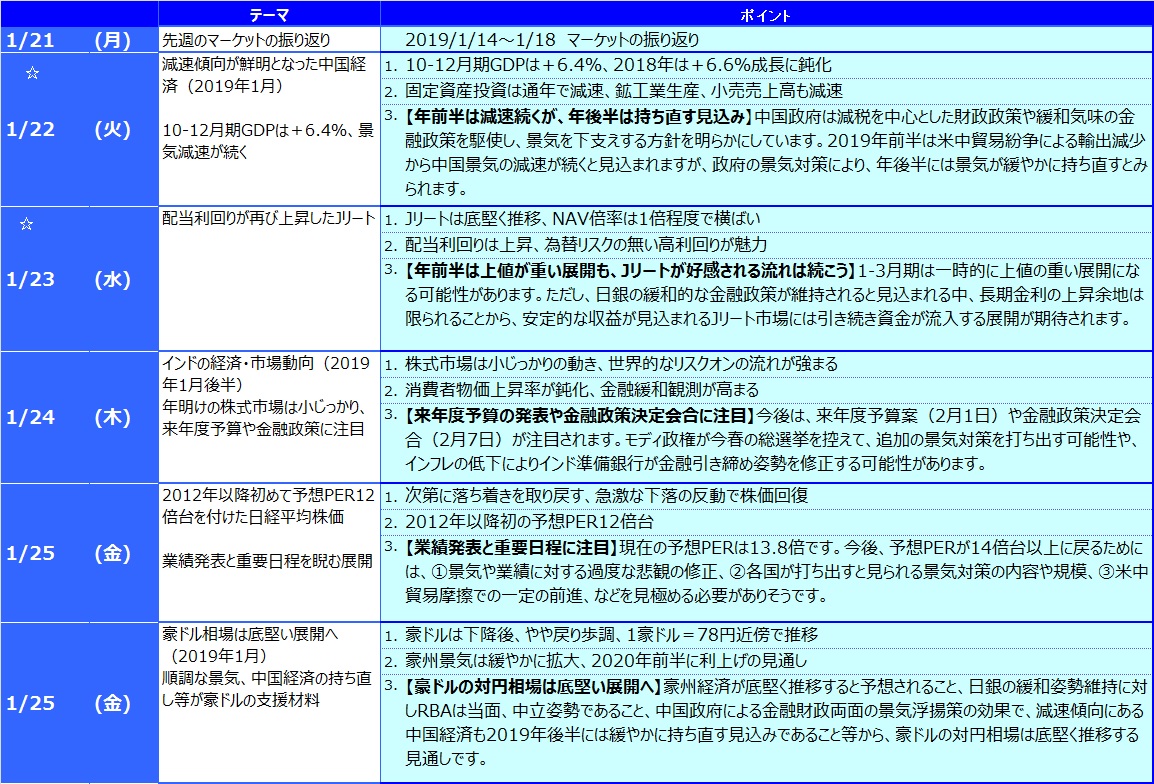Select the 2012年以降初の予想PER12倍台 point
Screen dimensions: 1154x784
[x=530, y=521]
